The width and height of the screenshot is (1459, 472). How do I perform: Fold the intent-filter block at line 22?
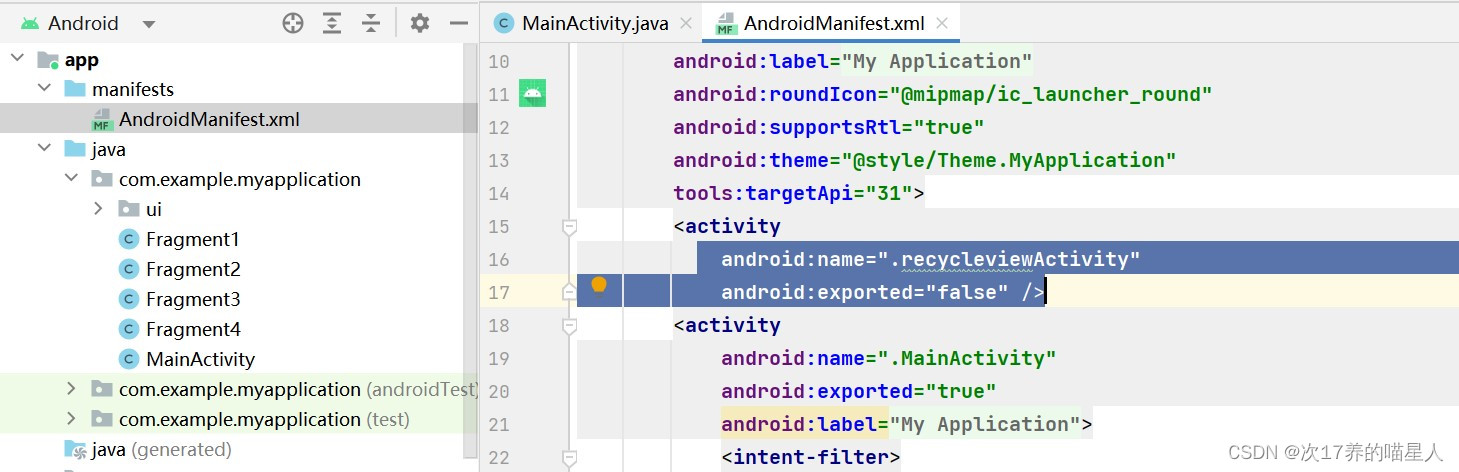(x=569, y=458)
